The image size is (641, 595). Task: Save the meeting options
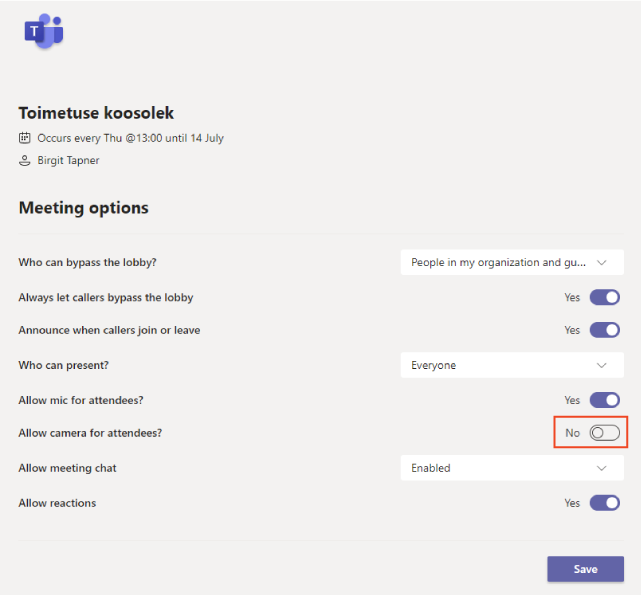(585, 569)
